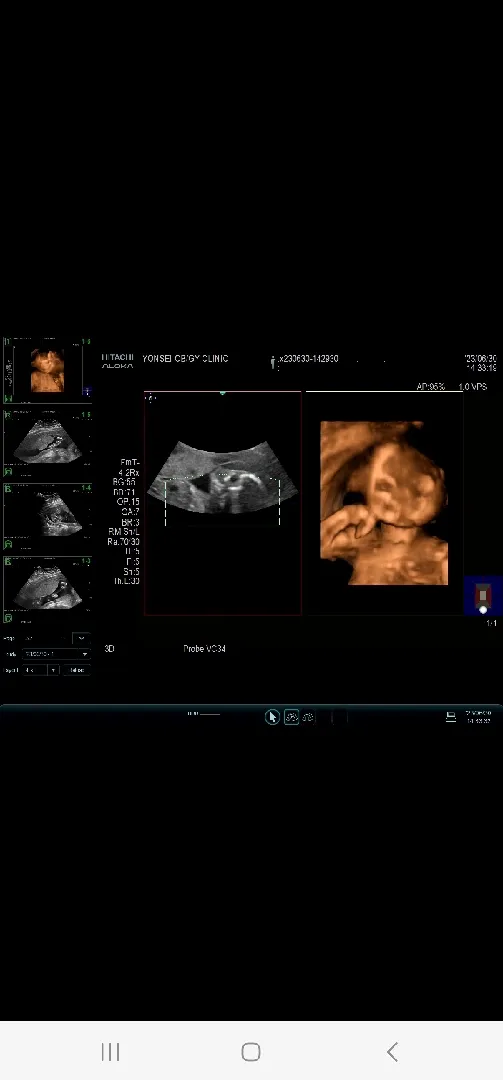Click the green marker on the 3D thumbnail corner
The image size is (503, 1080).
tap(8, 399)
